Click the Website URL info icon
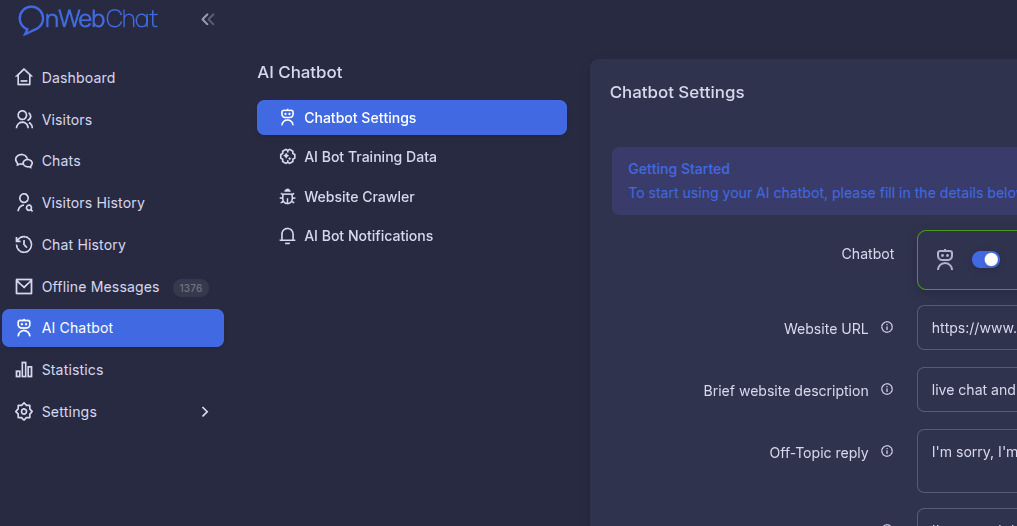The height and width of the screenshot is (526, 1017). point(886,328)
